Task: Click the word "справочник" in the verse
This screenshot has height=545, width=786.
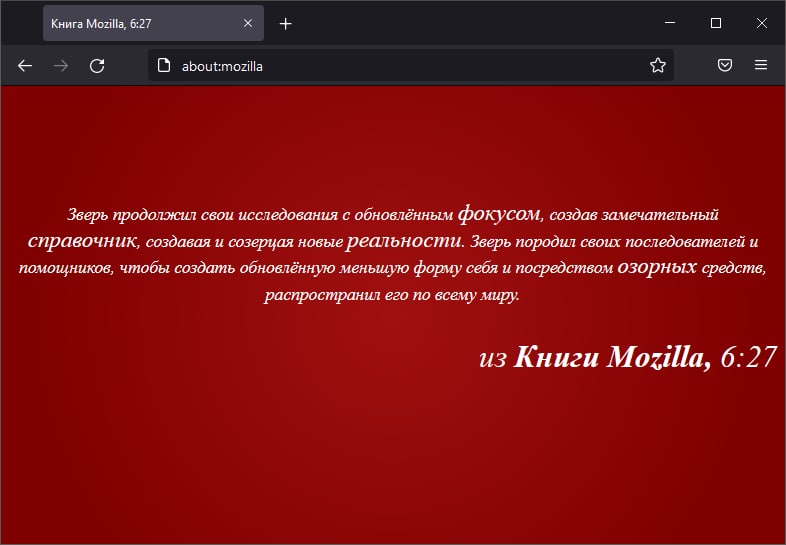Action: [82, 241]
